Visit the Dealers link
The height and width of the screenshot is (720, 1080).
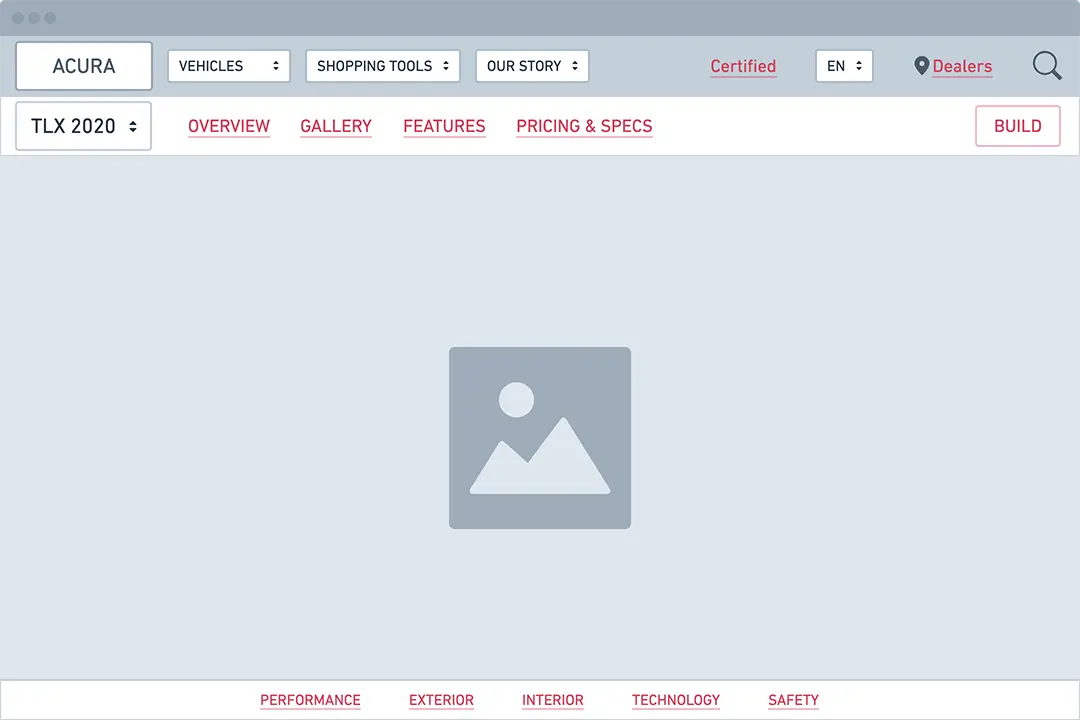(962, 66)
